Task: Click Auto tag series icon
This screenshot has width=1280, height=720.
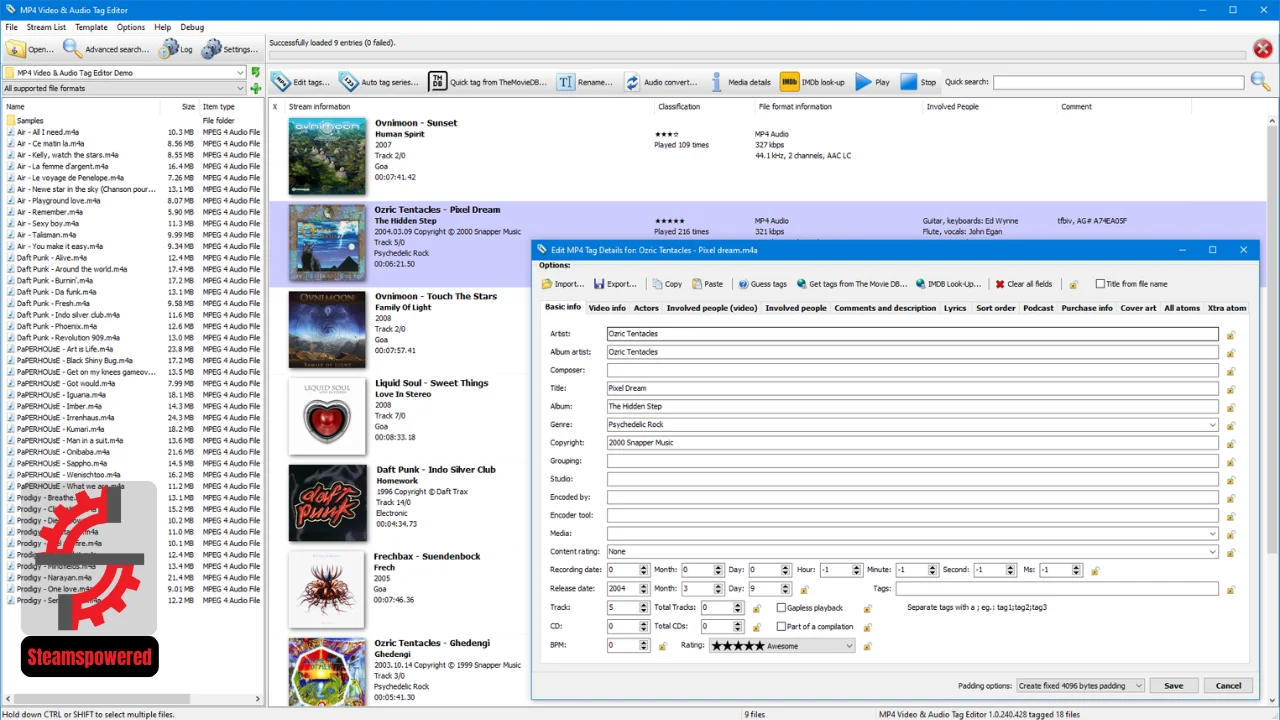Action: pos(349,82)
